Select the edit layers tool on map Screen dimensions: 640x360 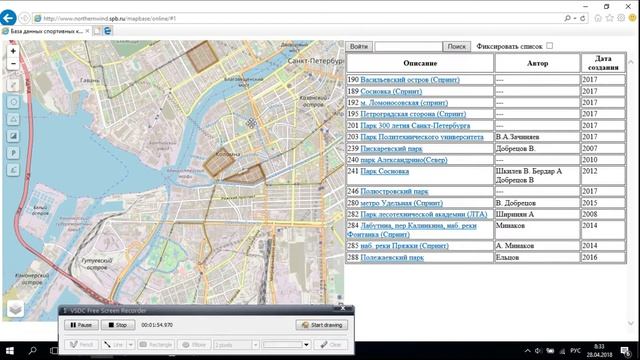click(x=13, y=169)
